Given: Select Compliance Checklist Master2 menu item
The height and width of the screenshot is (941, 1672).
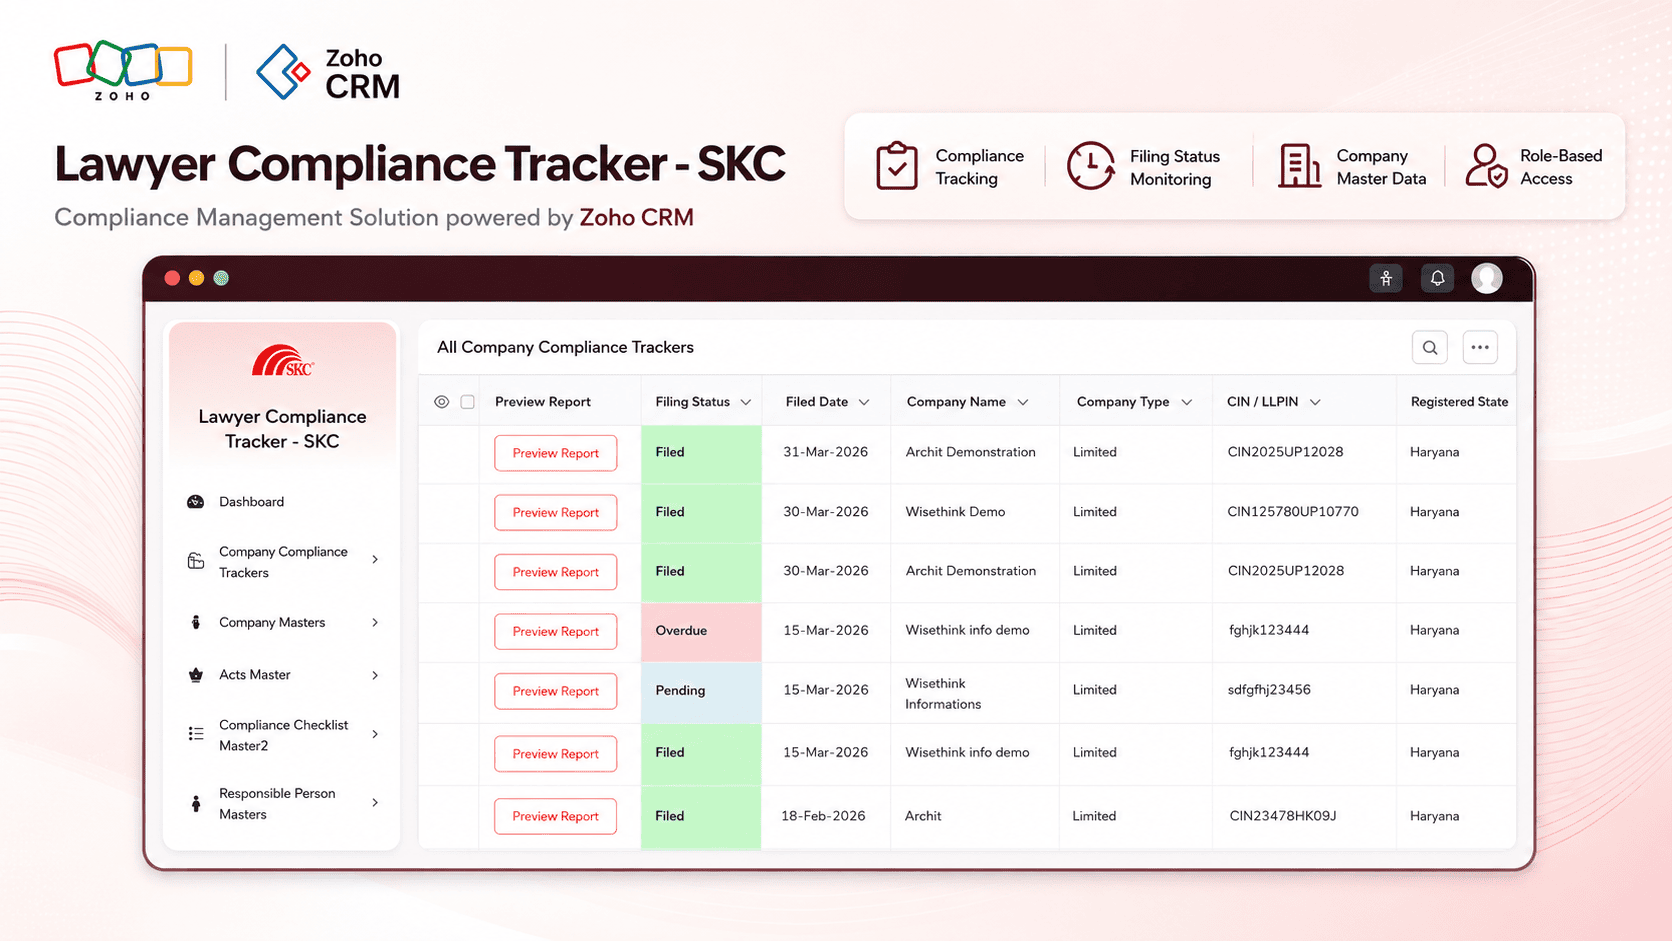Looking at the screenshot, I should pyautogui.click(x=283, y=735).
